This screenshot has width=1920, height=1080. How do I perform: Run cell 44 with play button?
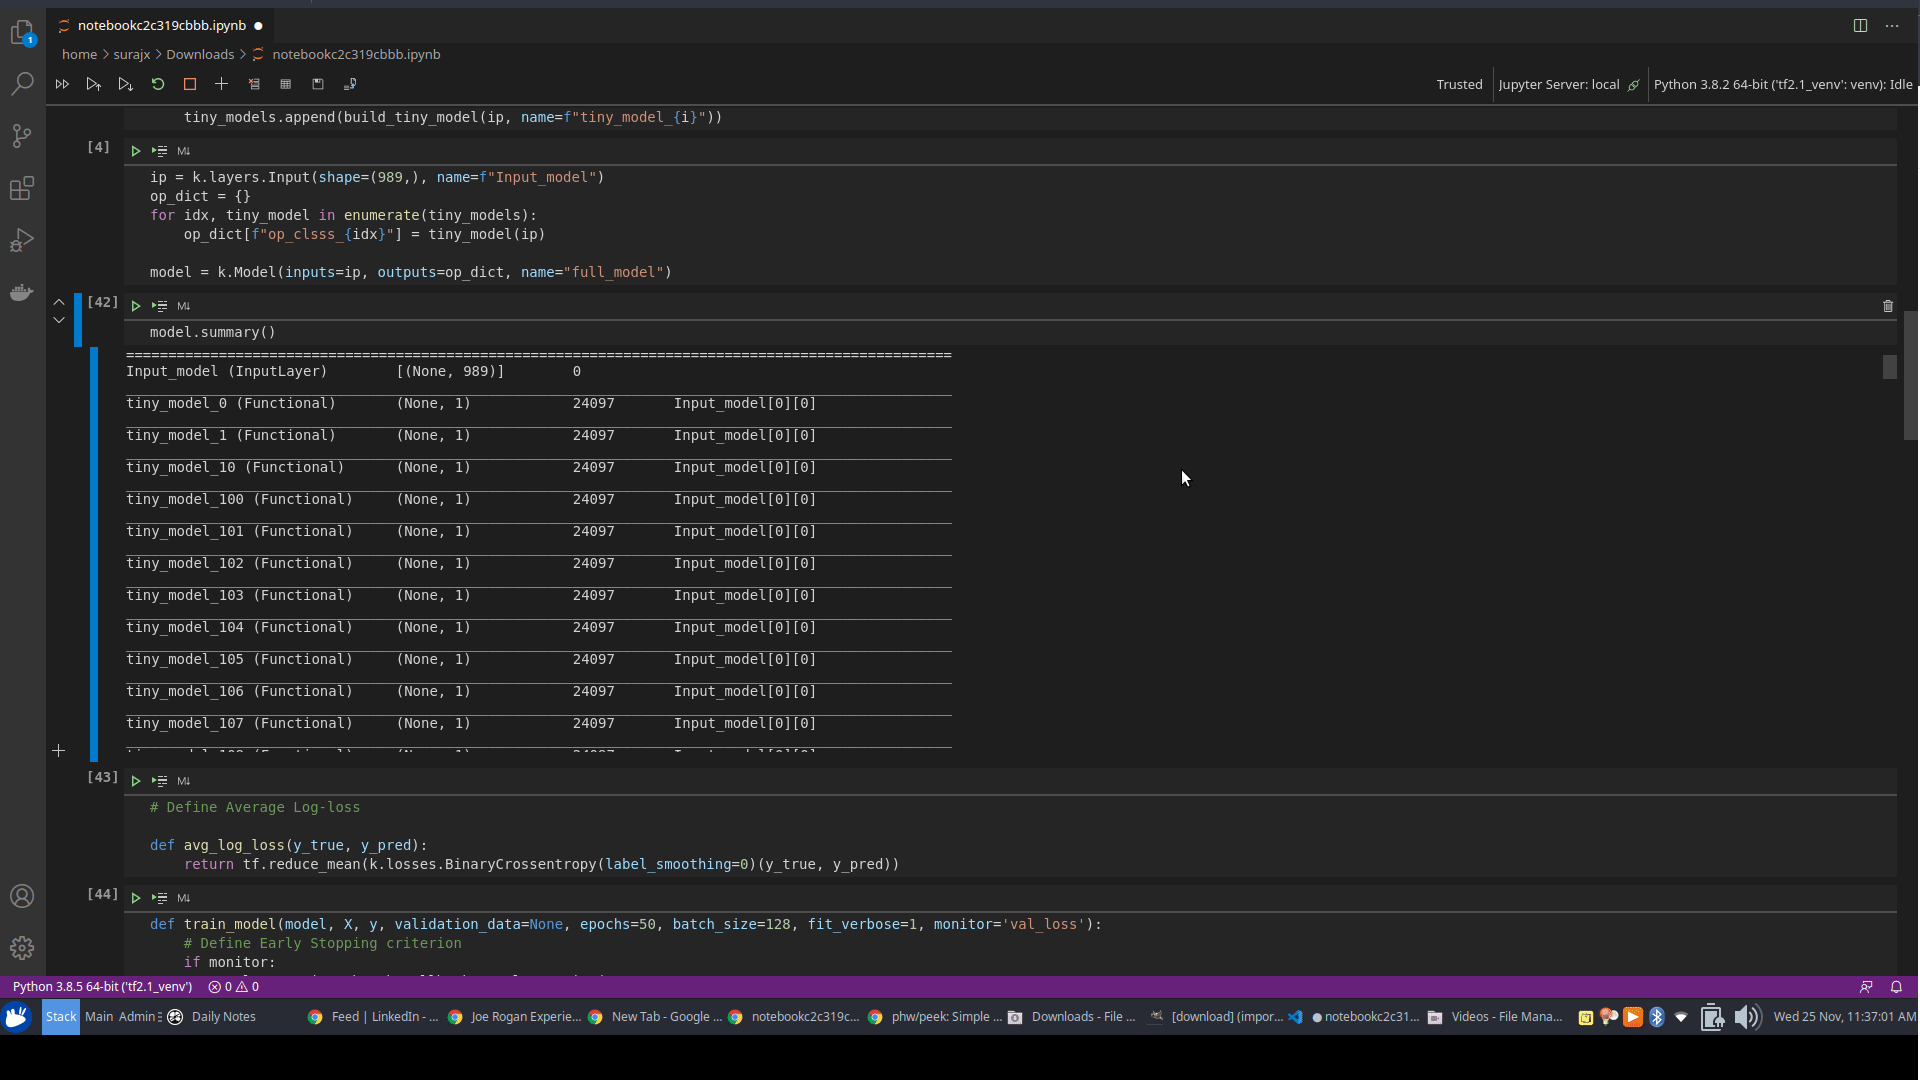pyautogui.click(x=136, y=898)
